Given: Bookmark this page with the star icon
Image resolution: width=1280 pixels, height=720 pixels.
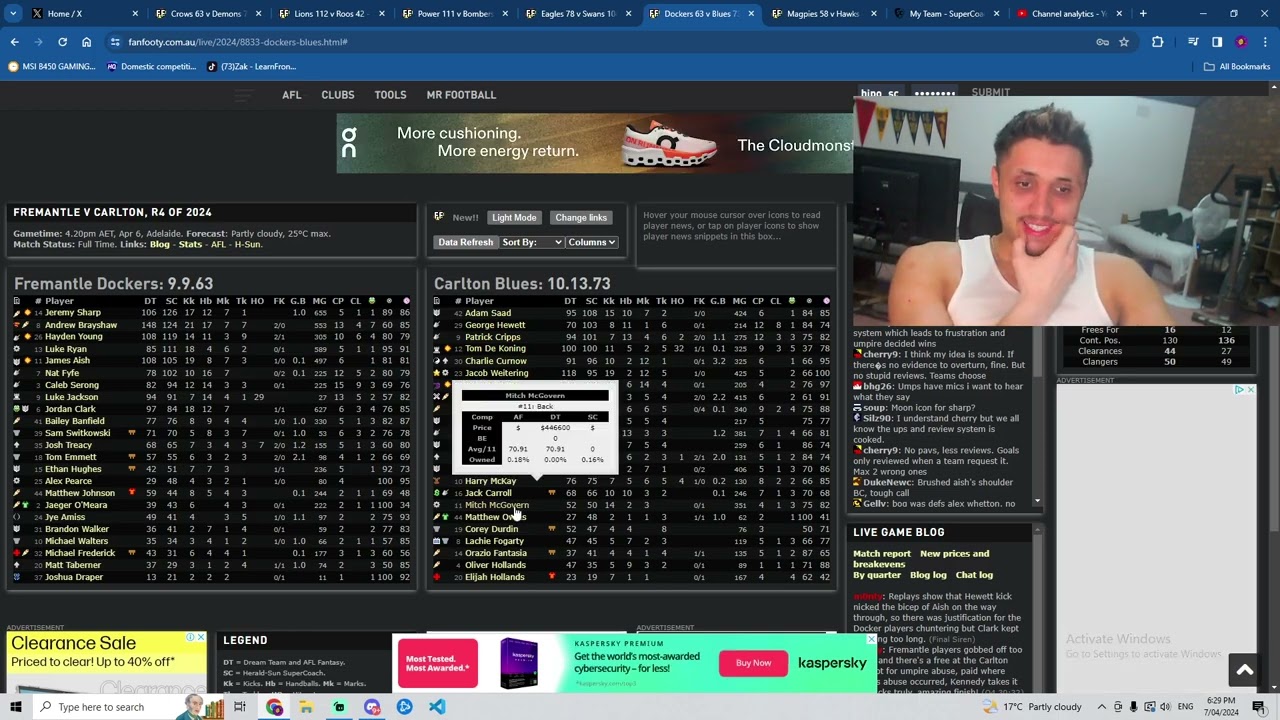Looking at the screenshot, I should tap(1124, 42).
